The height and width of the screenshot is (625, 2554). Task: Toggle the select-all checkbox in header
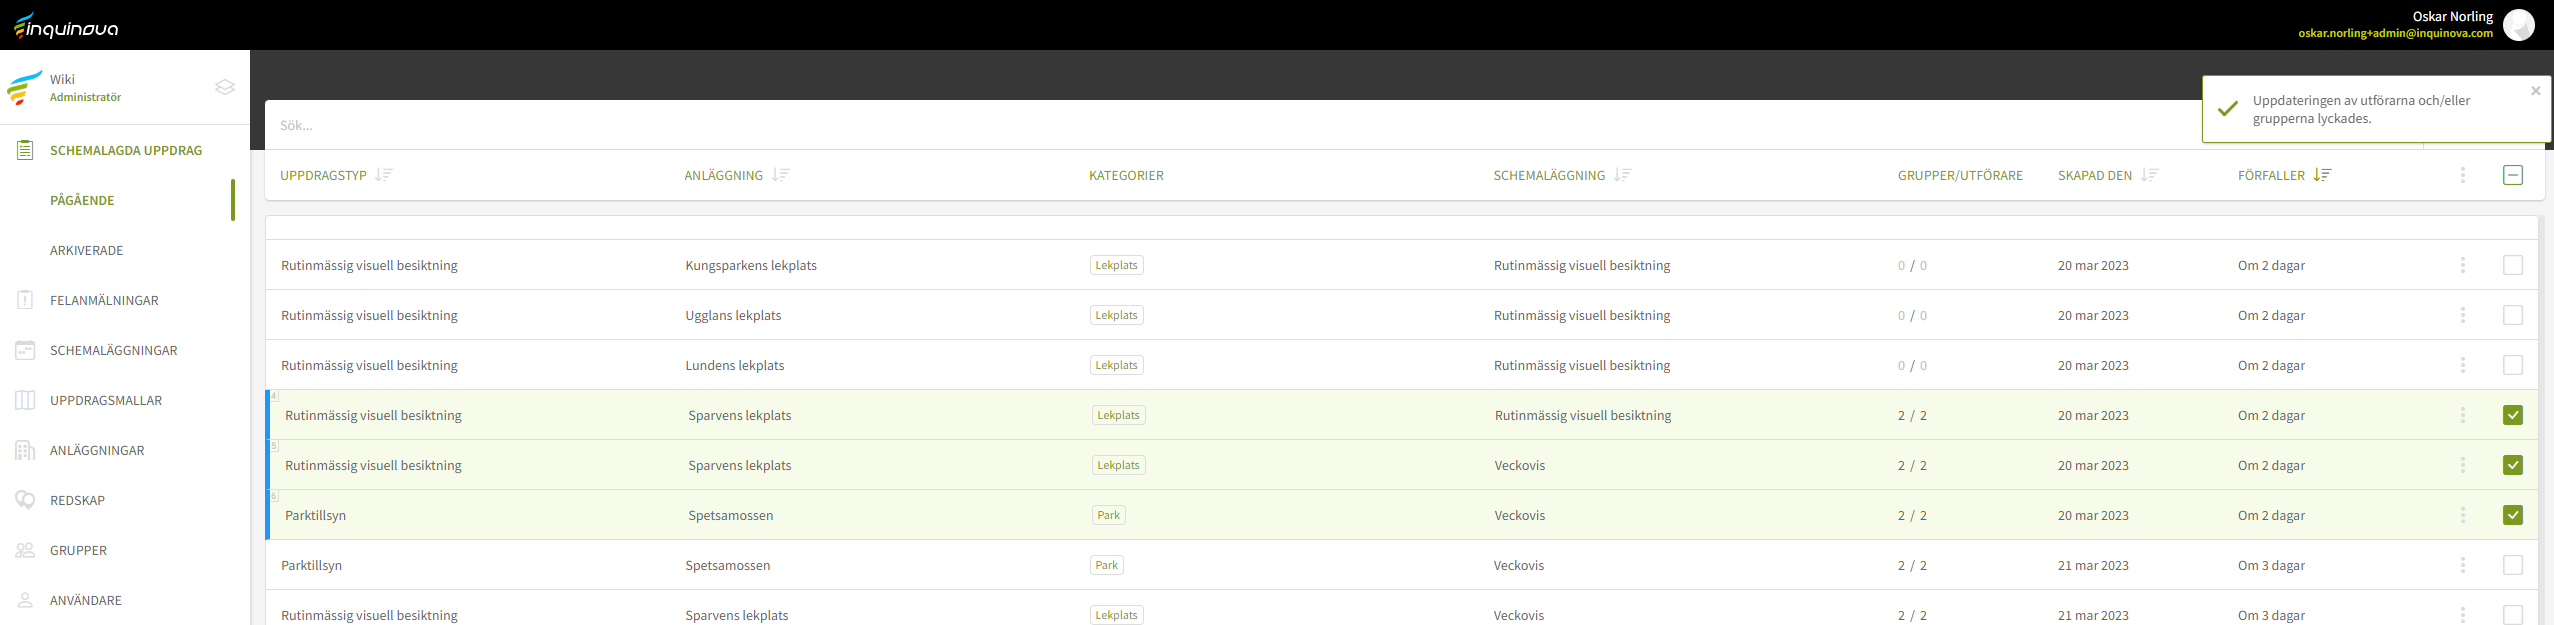point(2512,175)
